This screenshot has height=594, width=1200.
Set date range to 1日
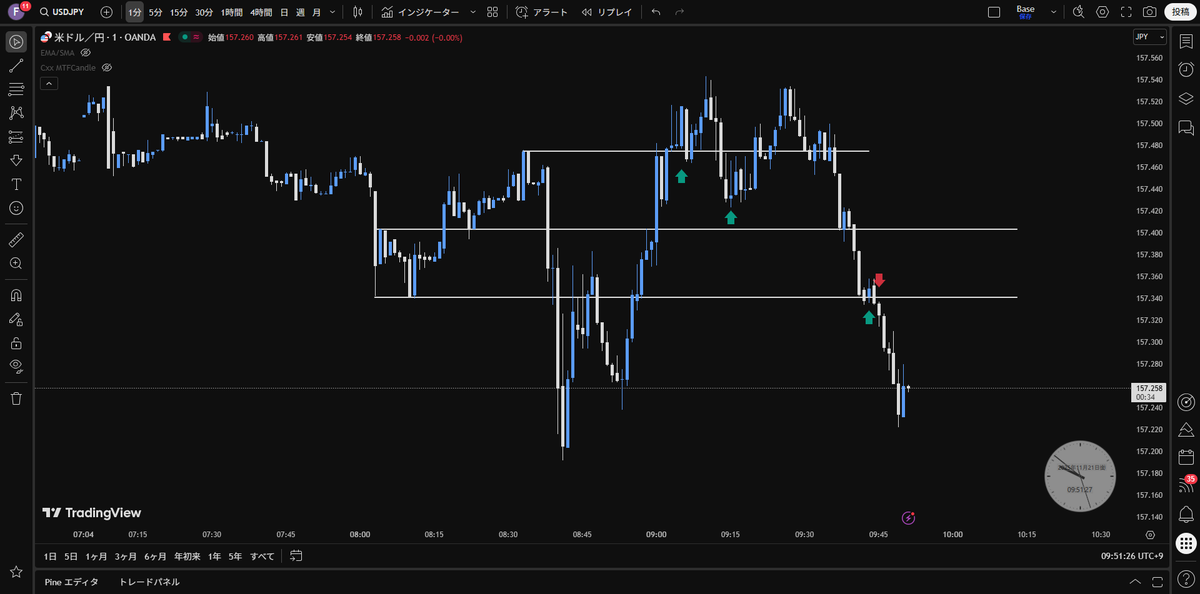coord(50,556)
